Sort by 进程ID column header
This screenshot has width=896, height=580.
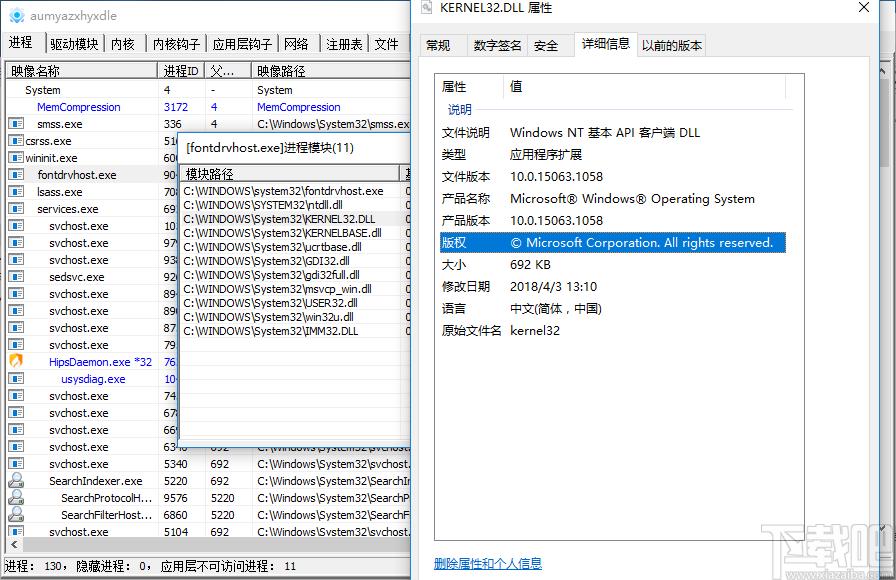point(181,71)
